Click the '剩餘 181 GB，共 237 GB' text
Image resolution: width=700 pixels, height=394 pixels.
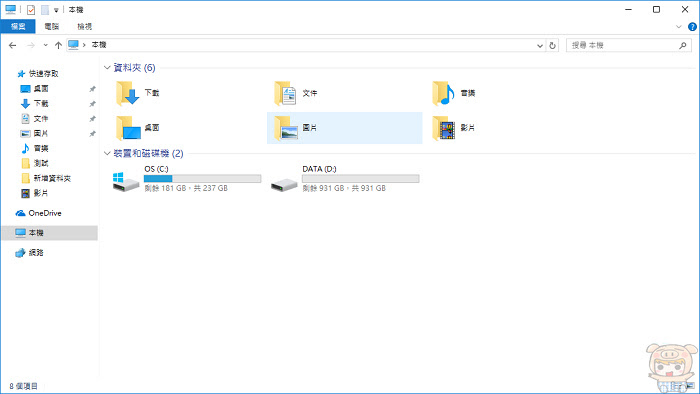[186, 188]
